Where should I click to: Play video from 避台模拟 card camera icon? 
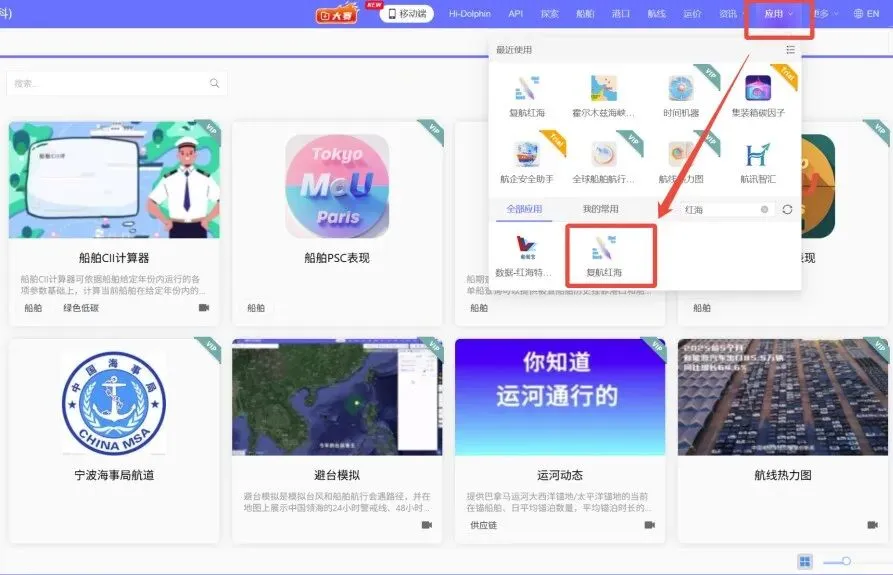coord(427,524)
